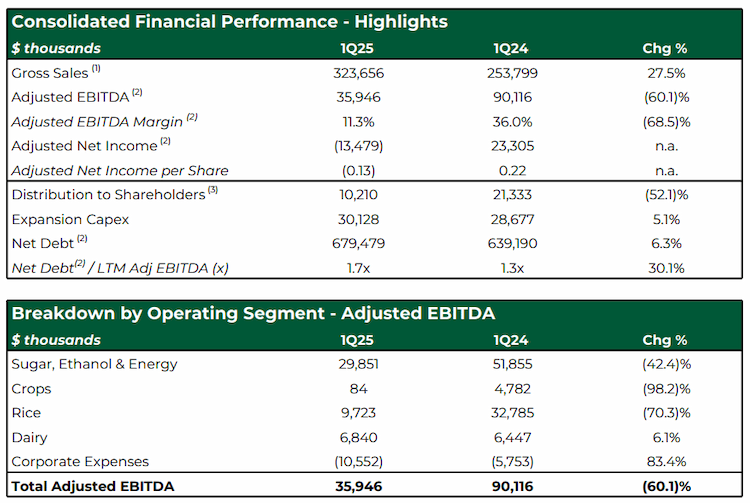Screen dimensions: 750x503
Task: Select the Rice change value (70.3)%
Action: coord(666,413)
